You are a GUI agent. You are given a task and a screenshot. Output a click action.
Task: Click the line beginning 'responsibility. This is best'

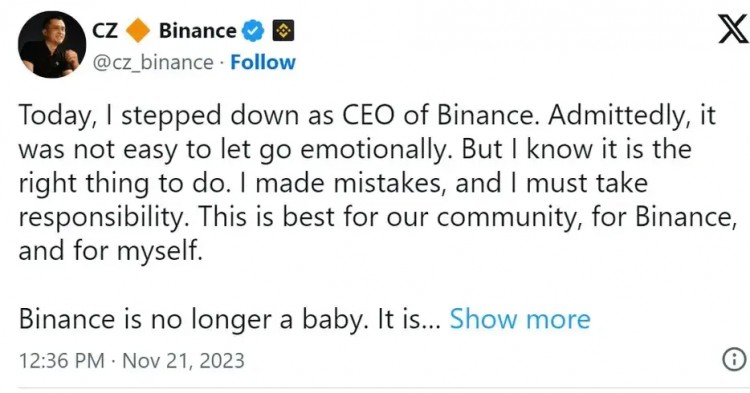[x=378, y=217]
